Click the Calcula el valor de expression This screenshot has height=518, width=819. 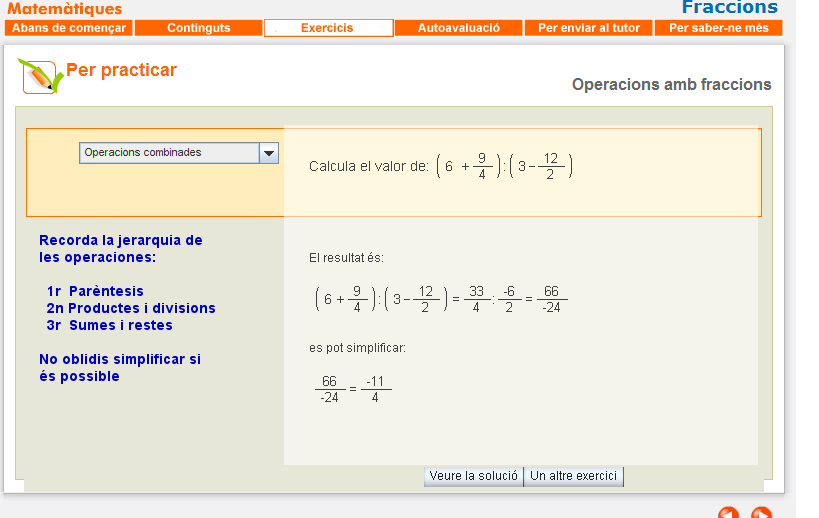tap(440, 166)
